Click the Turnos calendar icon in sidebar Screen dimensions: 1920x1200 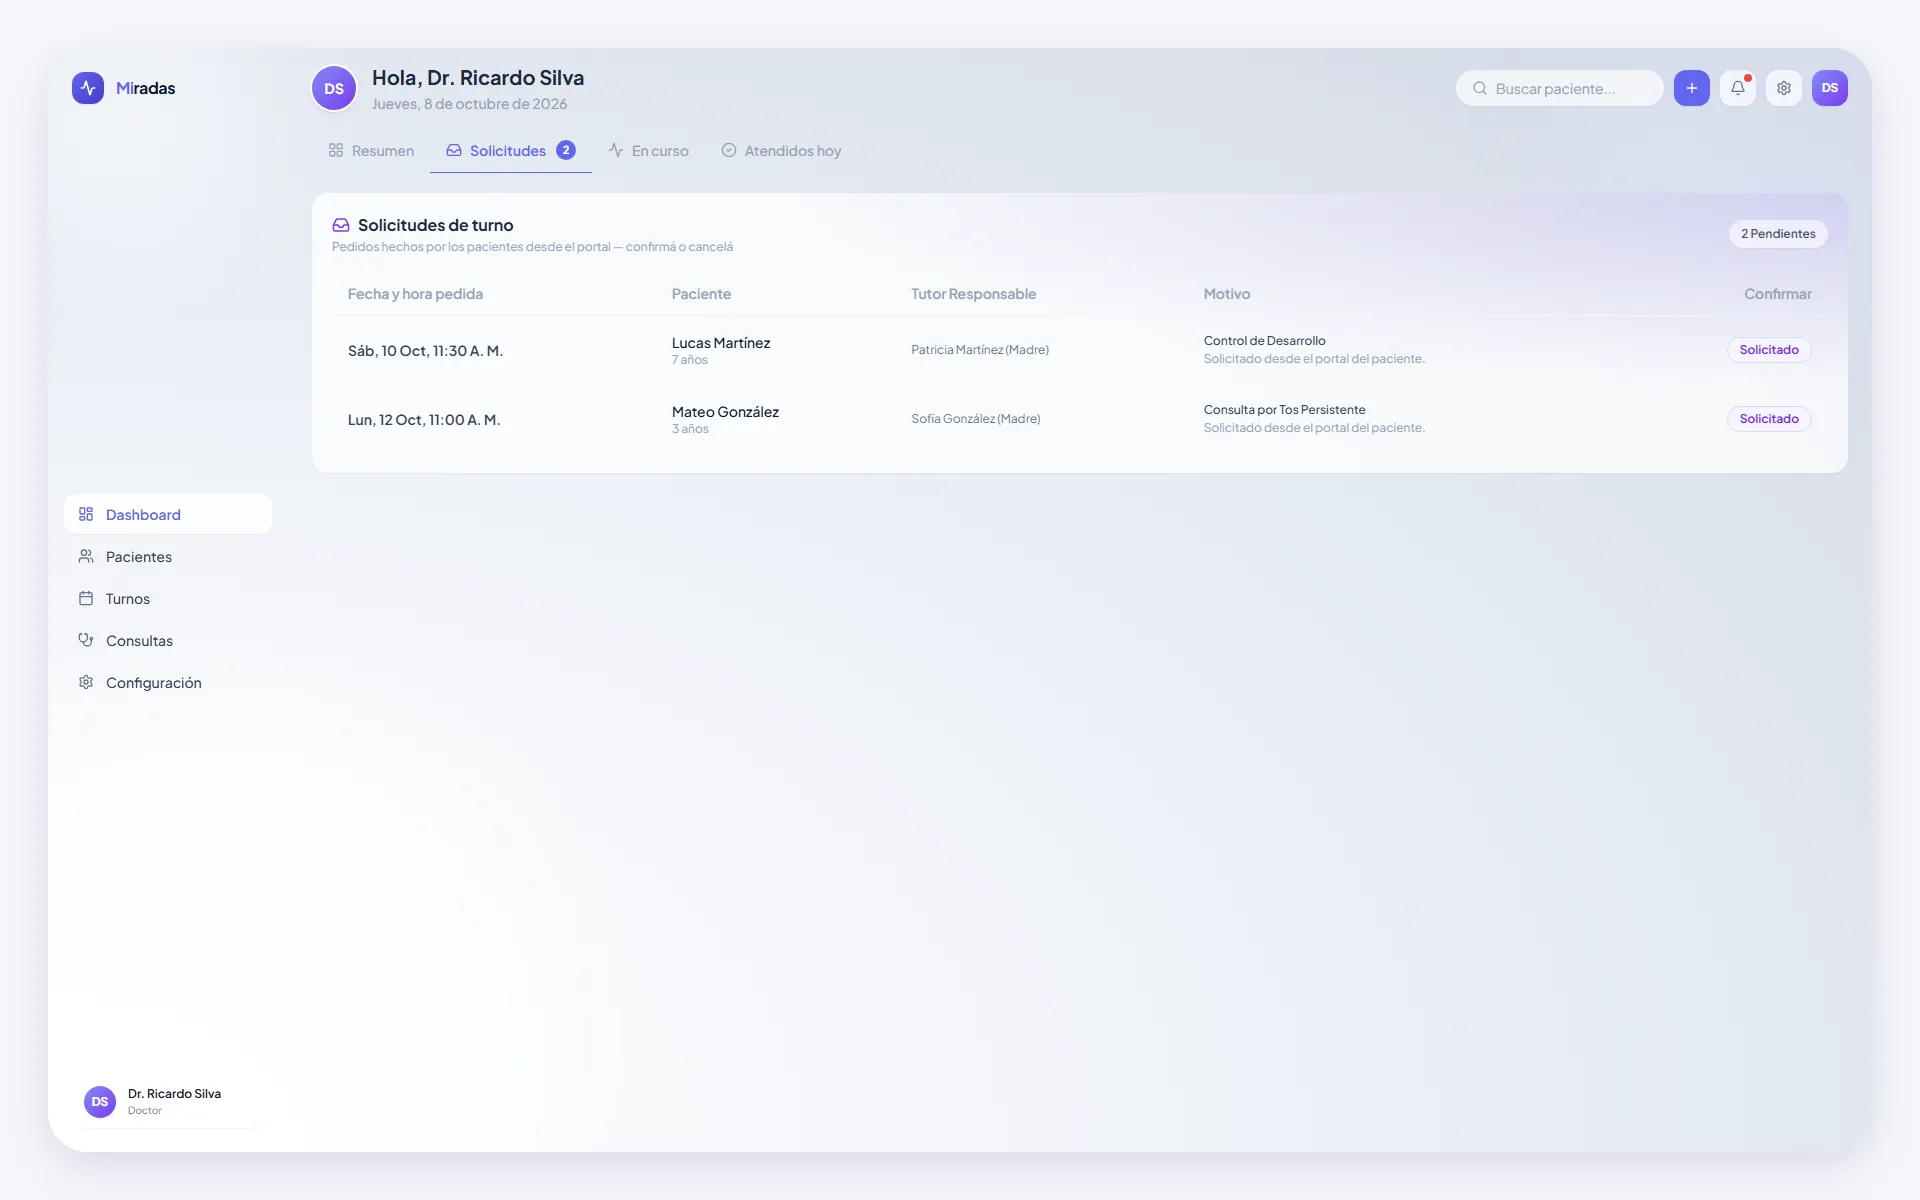tap(86, 598)
